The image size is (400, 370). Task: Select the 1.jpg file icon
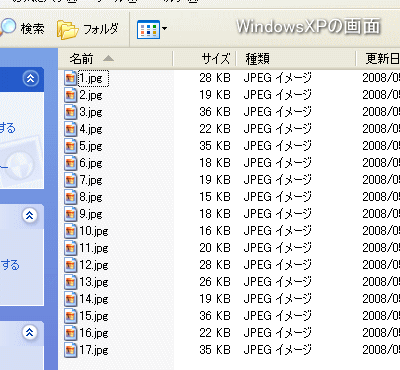70,78
